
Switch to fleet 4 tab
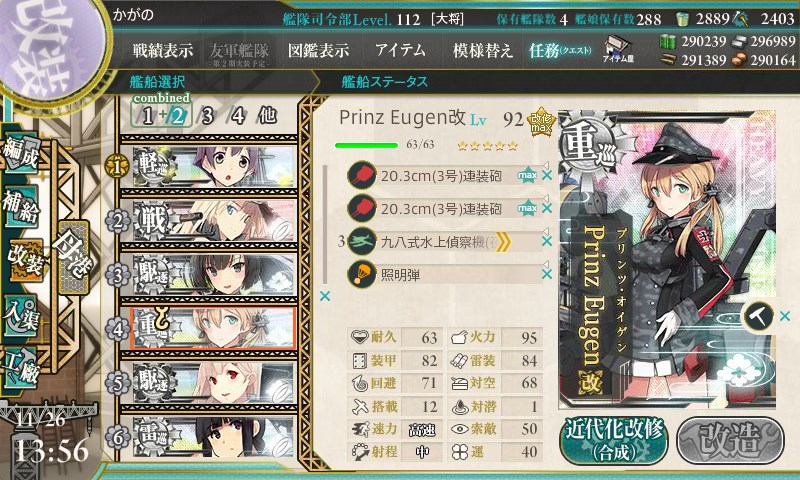pyautogui.click(x=238, y=116)
